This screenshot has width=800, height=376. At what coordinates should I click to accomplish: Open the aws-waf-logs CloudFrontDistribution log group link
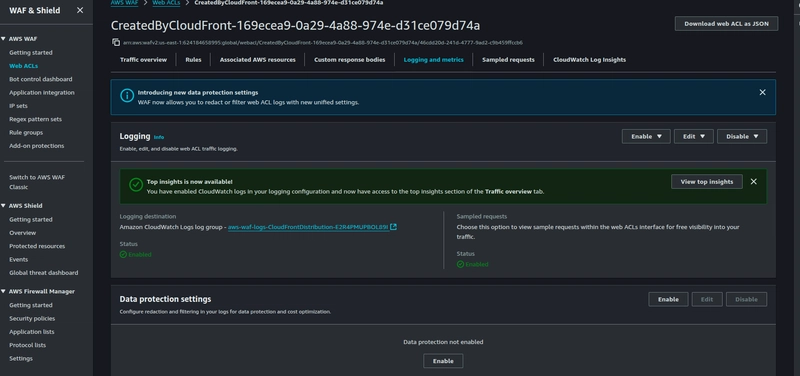coord(308,227)
